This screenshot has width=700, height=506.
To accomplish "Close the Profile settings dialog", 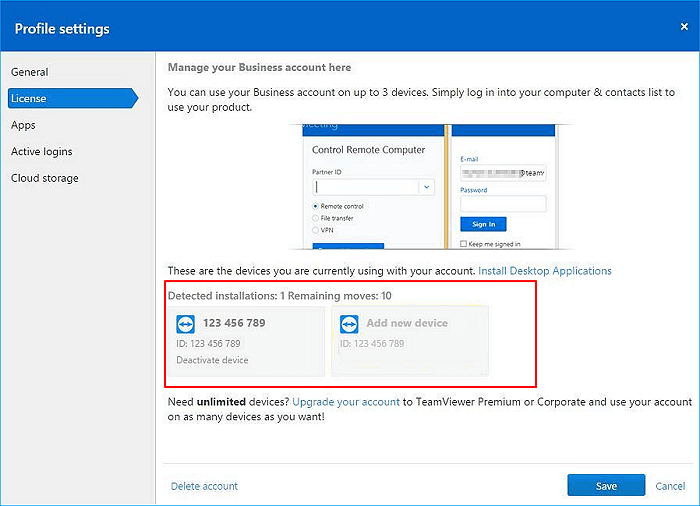I will 684,27.
